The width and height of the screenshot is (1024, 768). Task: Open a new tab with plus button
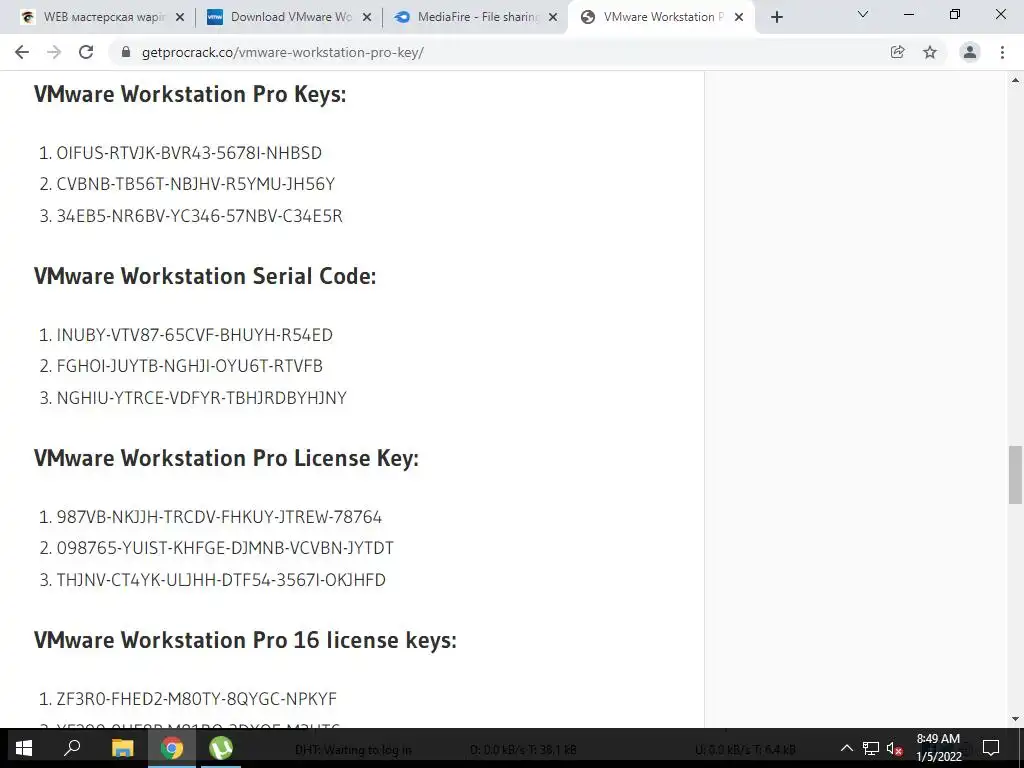[776, 18]
